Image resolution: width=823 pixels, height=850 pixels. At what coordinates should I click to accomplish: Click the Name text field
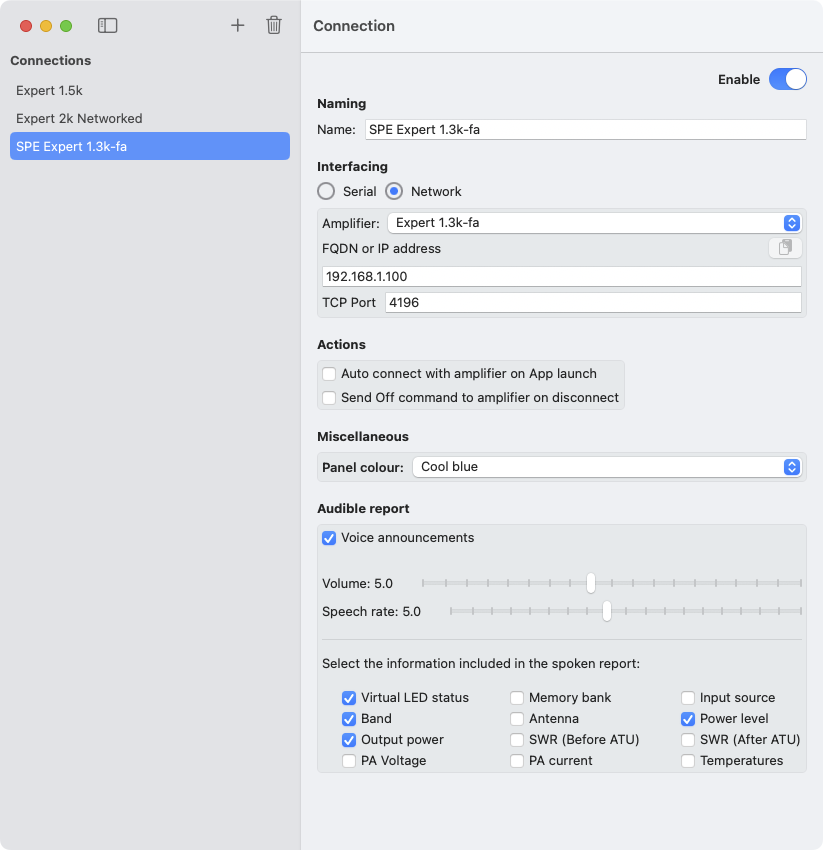tap(585, 130)
